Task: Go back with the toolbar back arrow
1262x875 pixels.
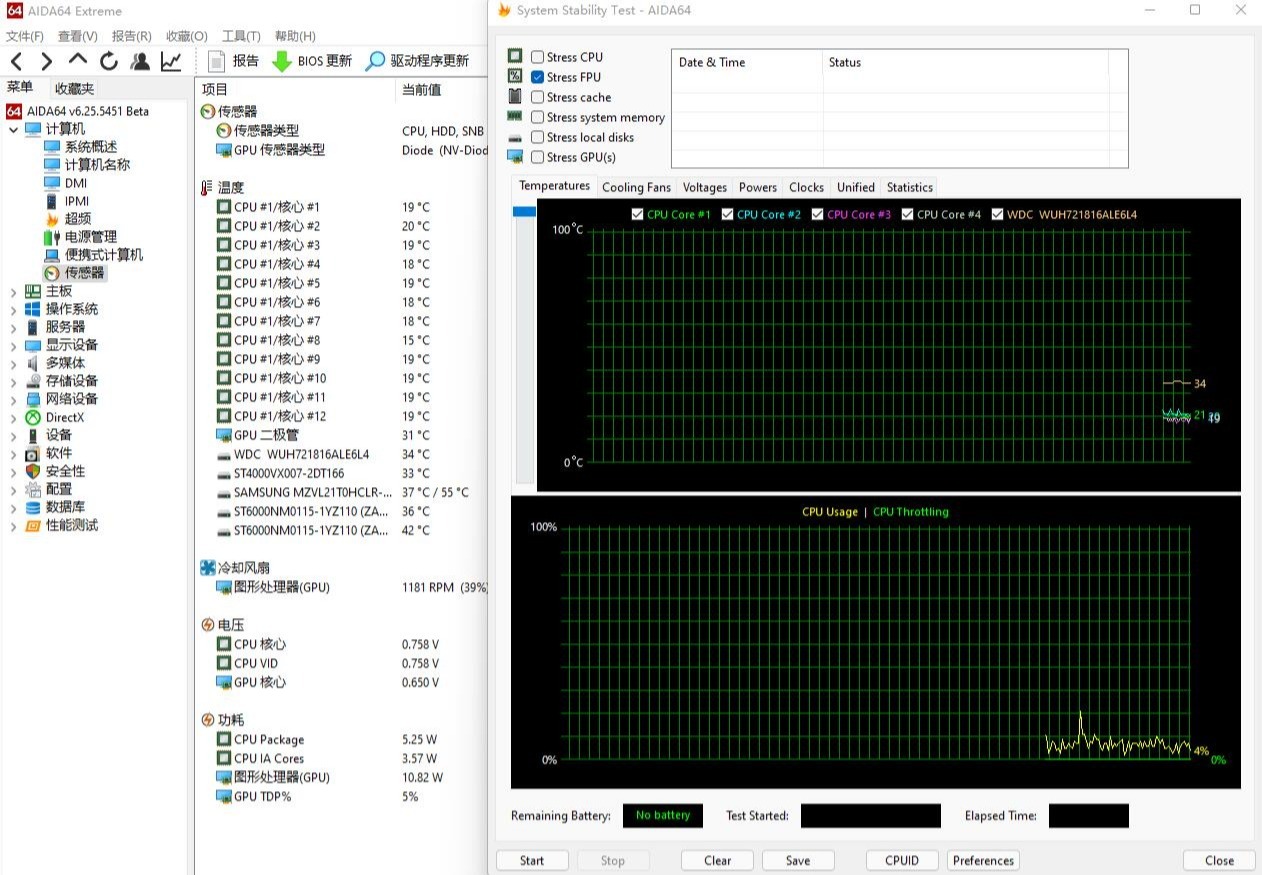Action: tap(16, 61)
